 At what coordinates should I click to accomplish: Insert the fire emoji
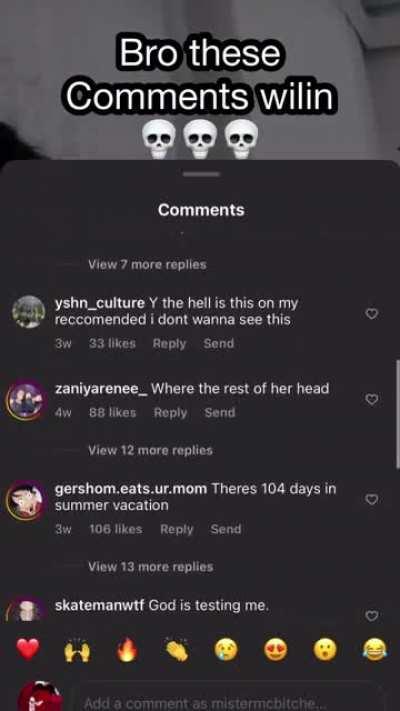coord(127,650)
